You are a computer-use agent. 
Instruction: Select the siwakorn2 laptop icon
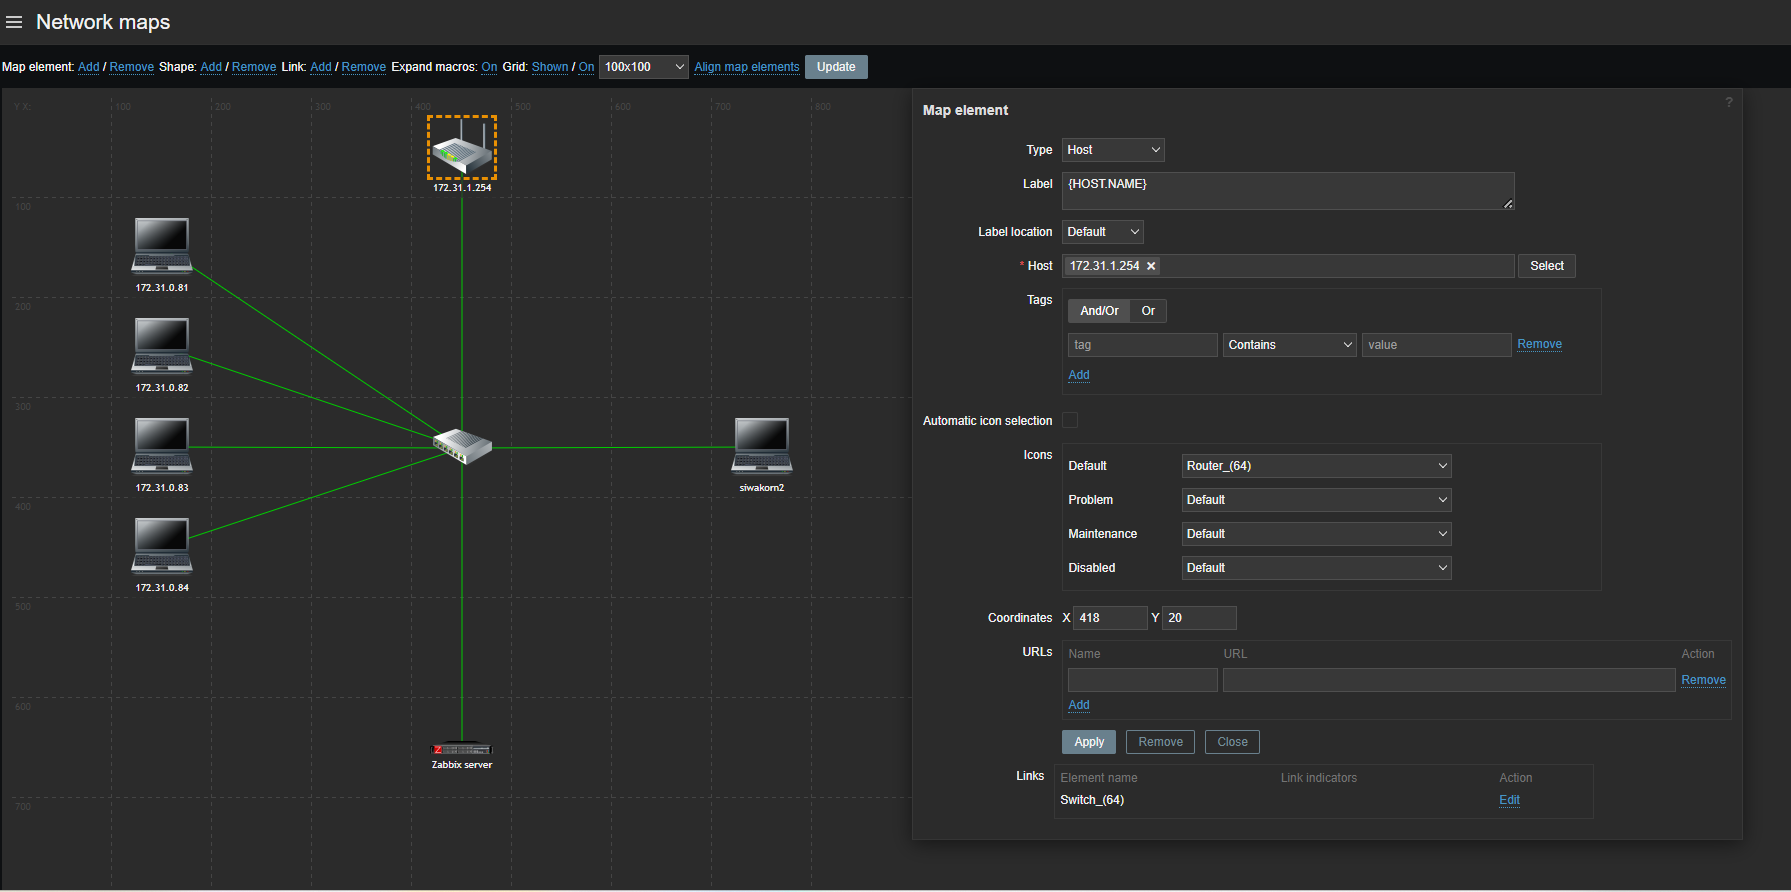[762, 446]
